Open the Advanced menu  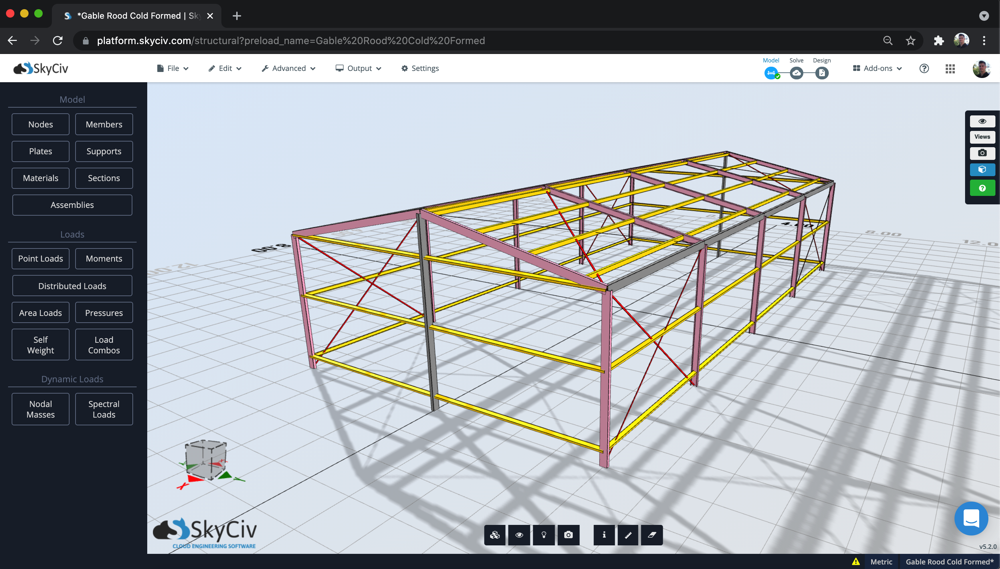pyautogui.click(x=288, y=68)
